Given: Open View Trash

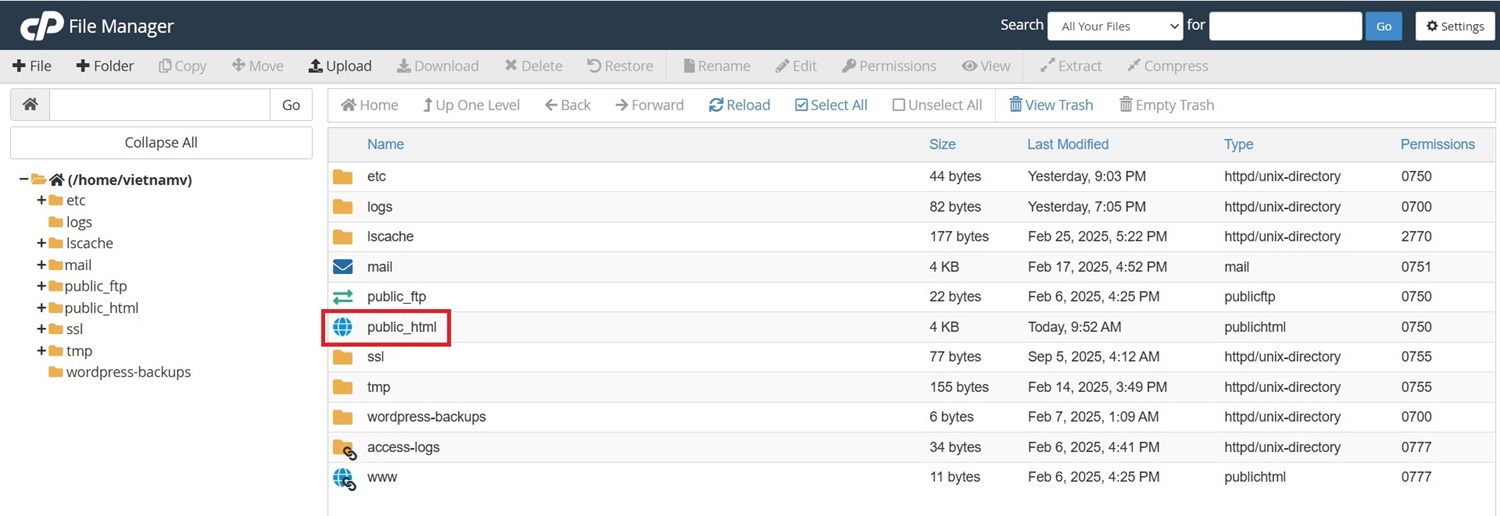Looking at the screenshot, I should point(1051,105).
